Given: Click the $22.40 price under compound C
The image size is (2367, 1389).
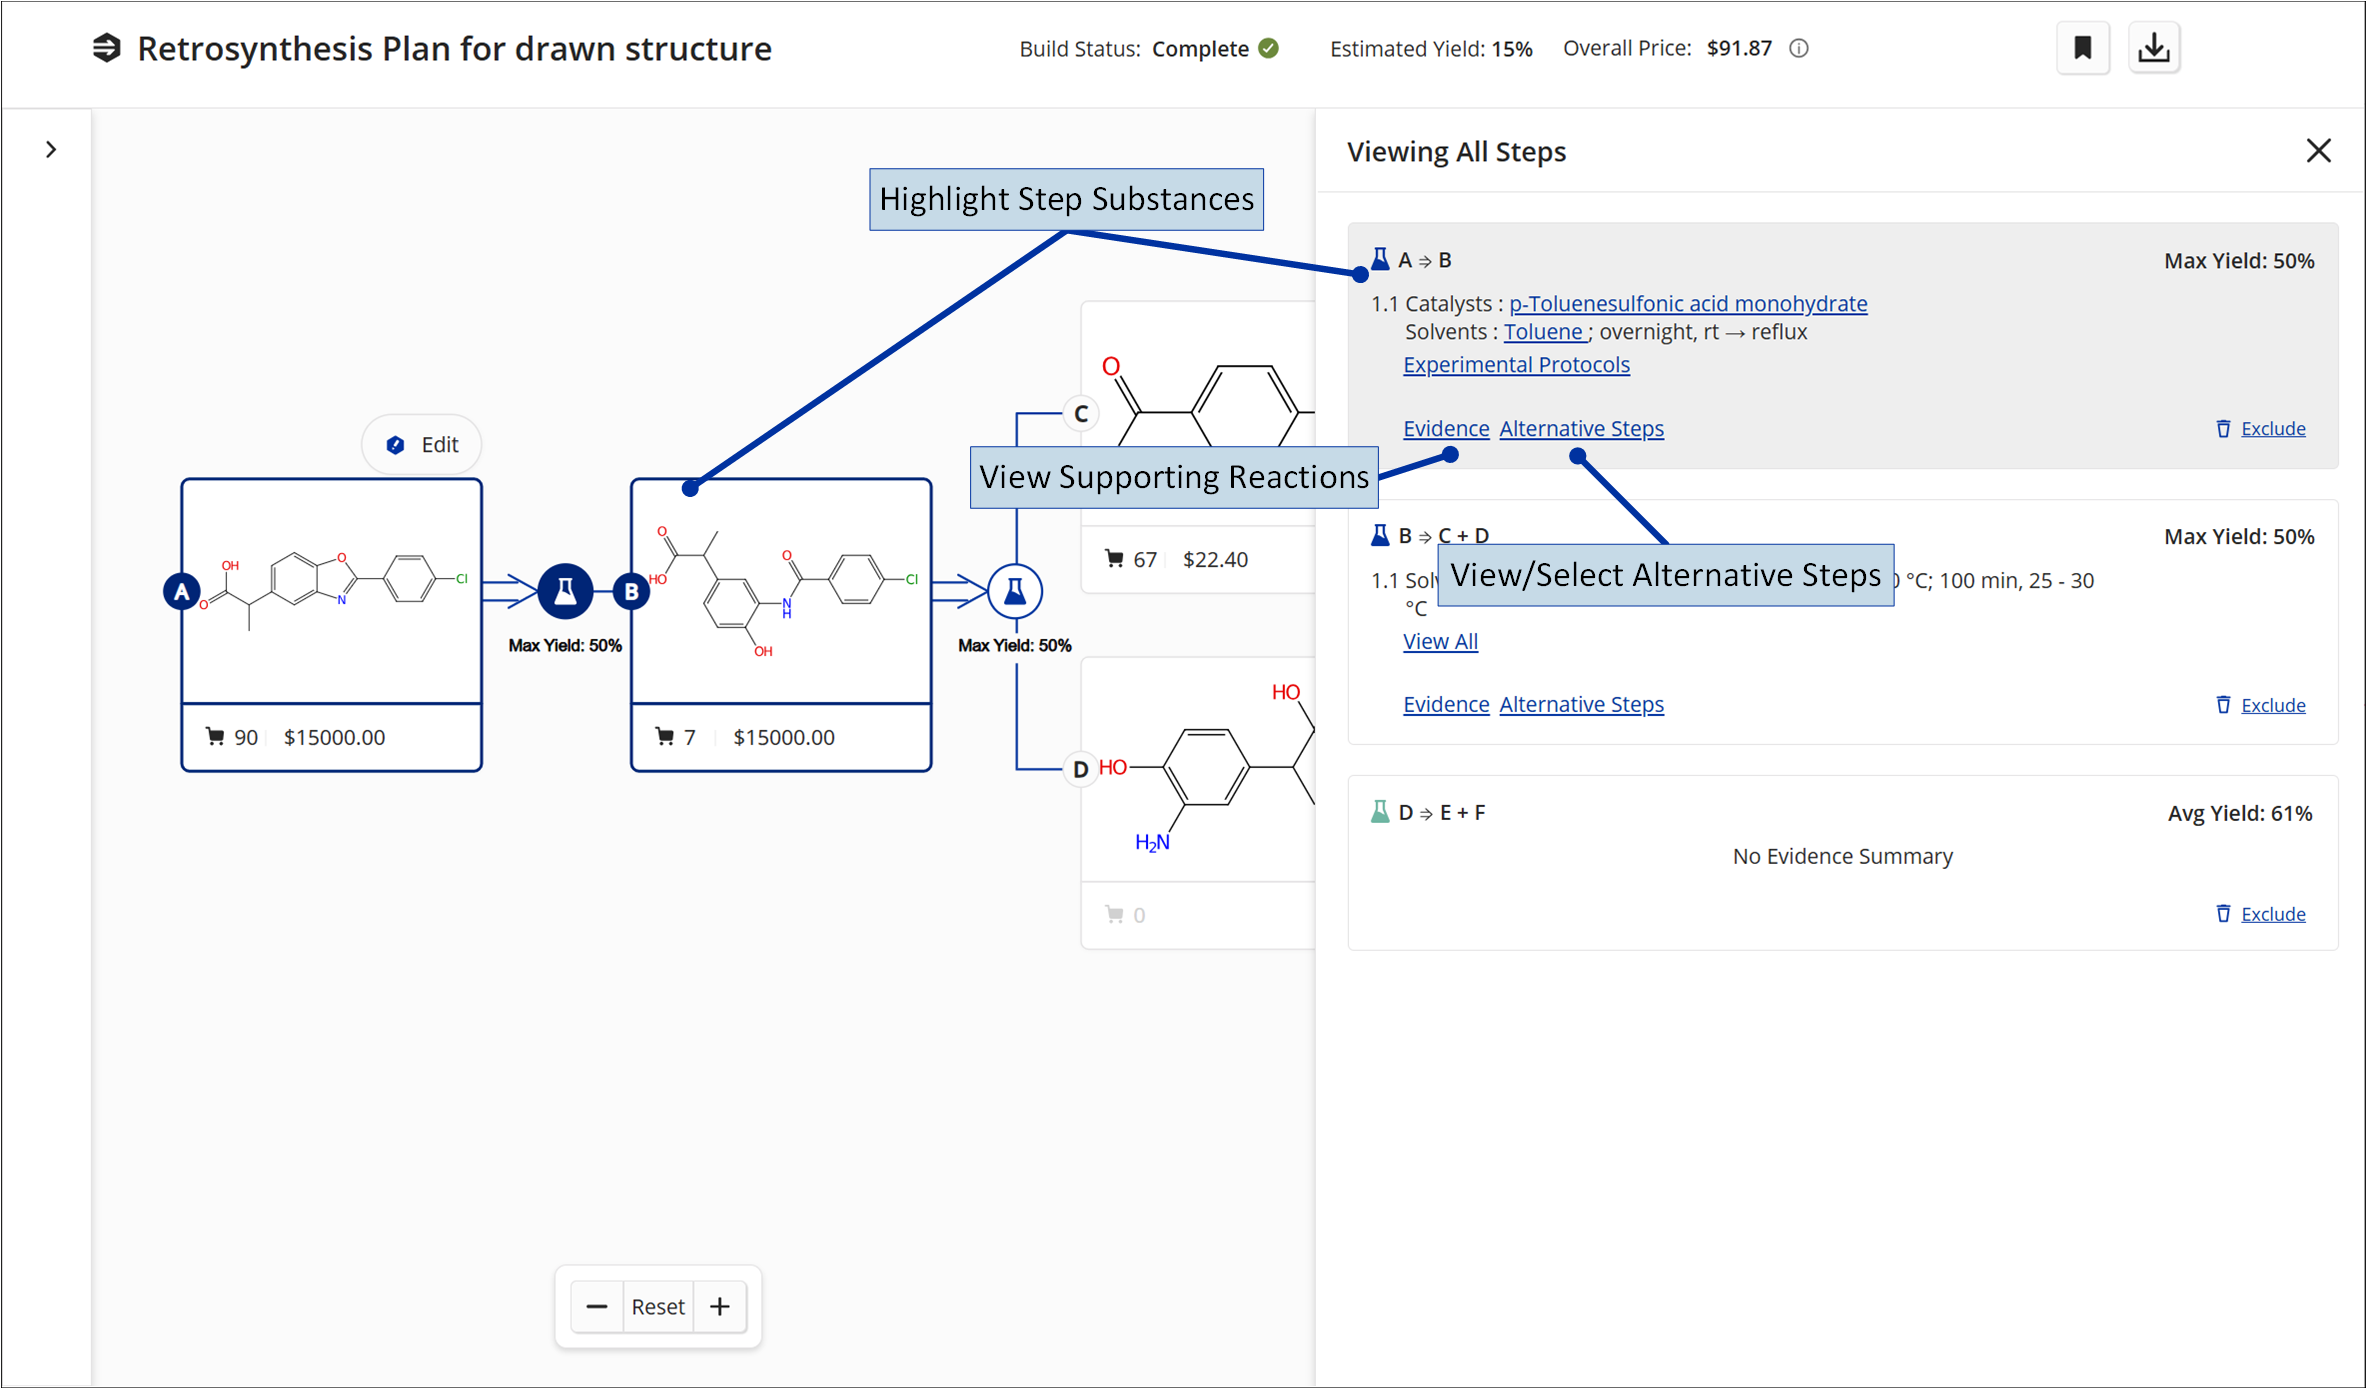Looking at the screenshot, I should (1215, 559).
